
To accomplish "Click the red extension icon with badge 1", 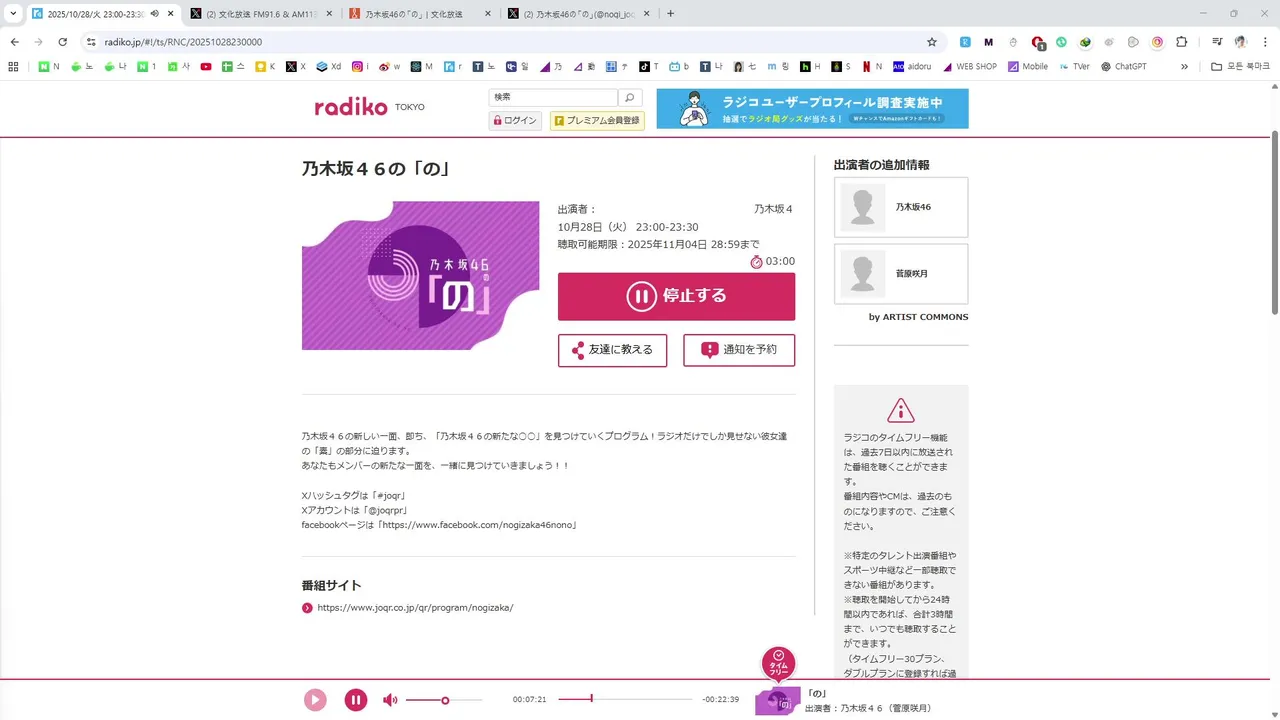I will pyautogui.click(x=1037, y=42).
